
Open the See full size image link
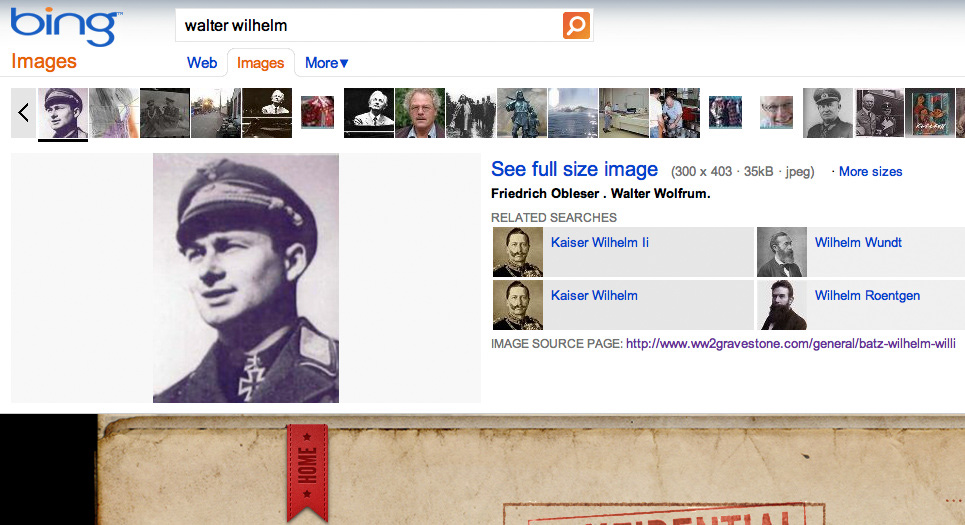click(x=574, y=169)
